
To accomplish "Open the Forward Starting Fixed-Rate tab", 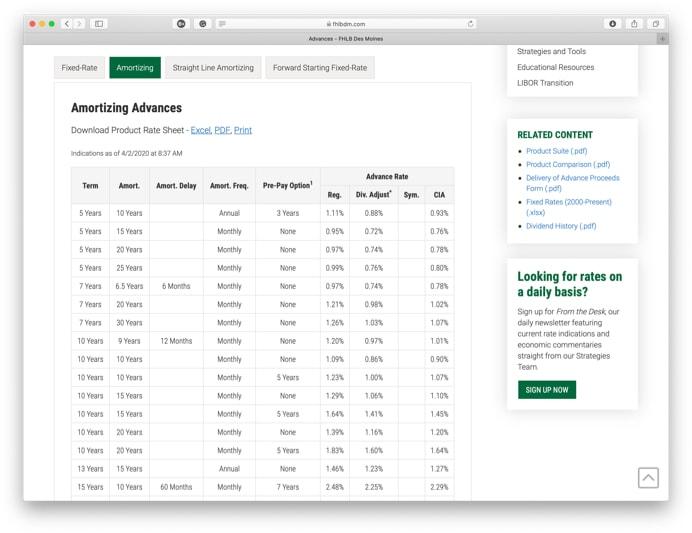I will click(320, 68).
